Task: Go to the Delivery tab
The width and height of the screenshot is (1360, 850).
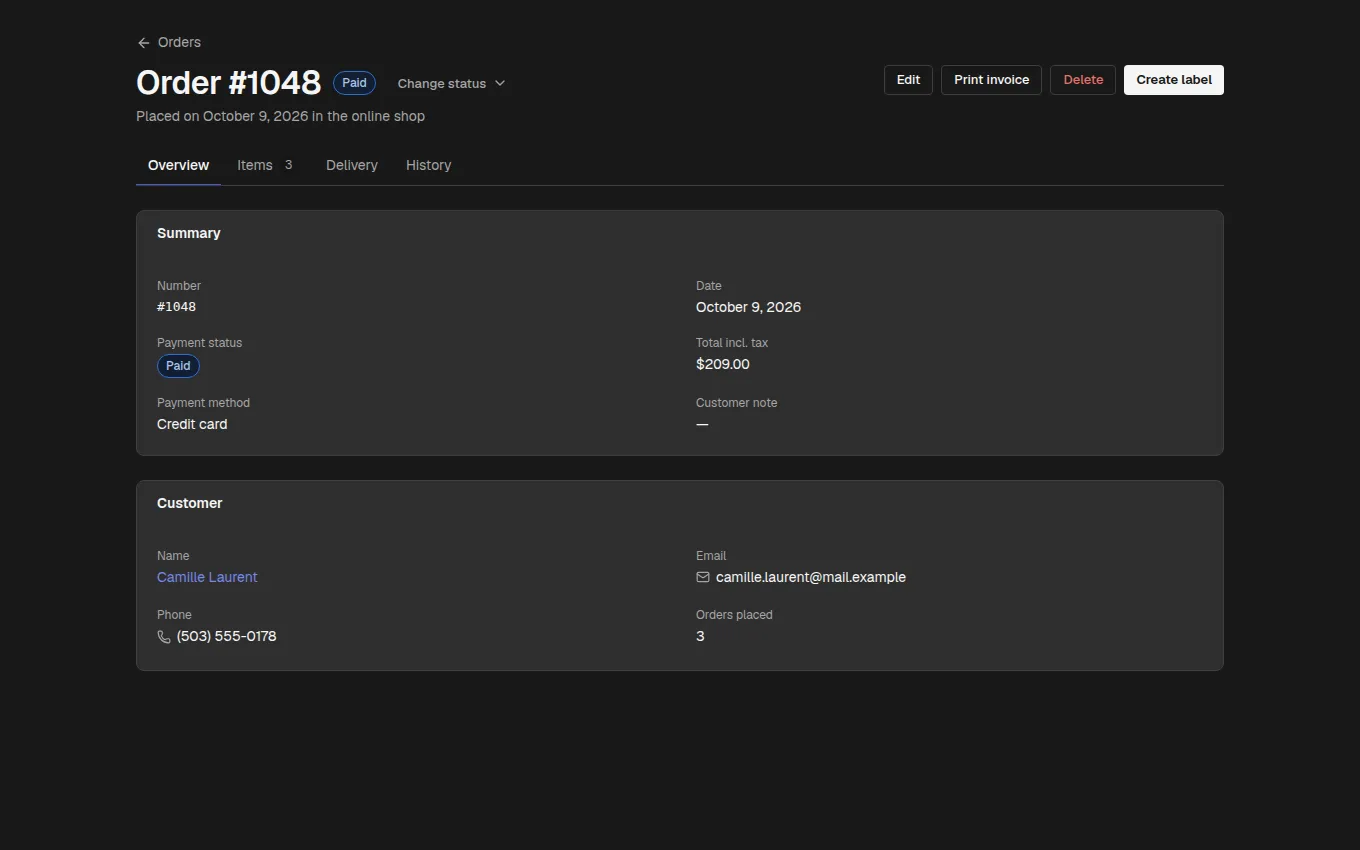Action: 352,165
